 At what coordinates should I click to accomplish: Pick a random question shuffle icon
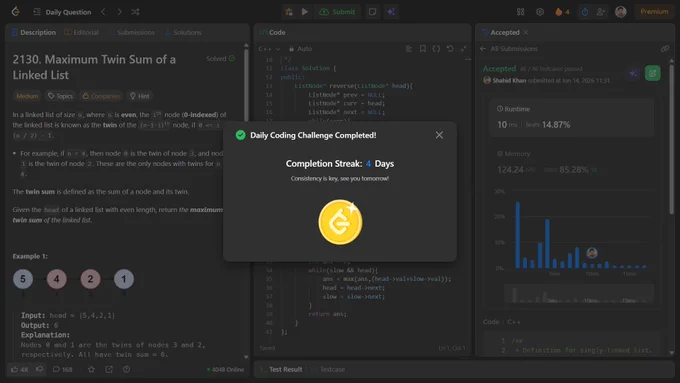pyautogui.click(x=135, y=12)
